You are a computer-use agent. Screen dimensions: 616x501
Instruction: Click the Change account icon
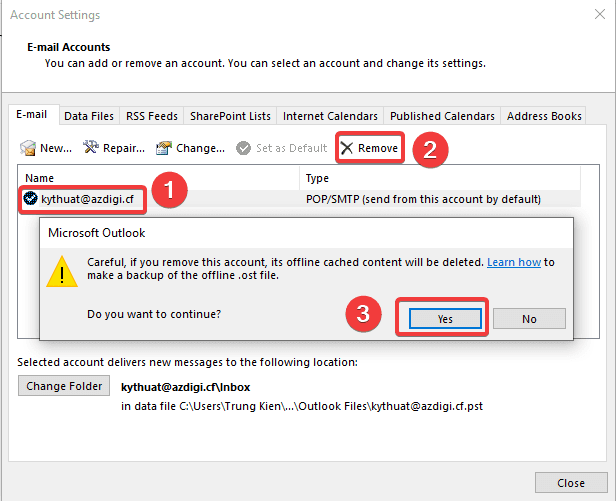pos(163,148)
